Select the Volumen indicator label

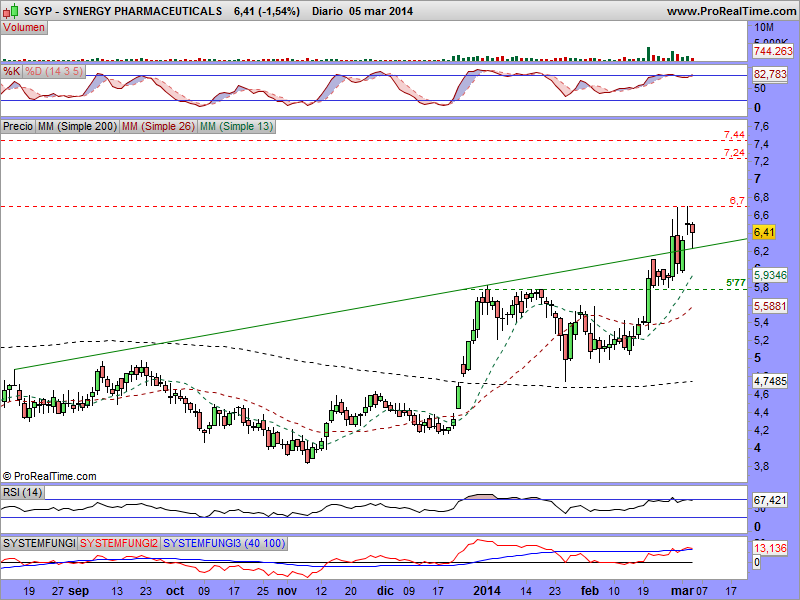[24, 28]
